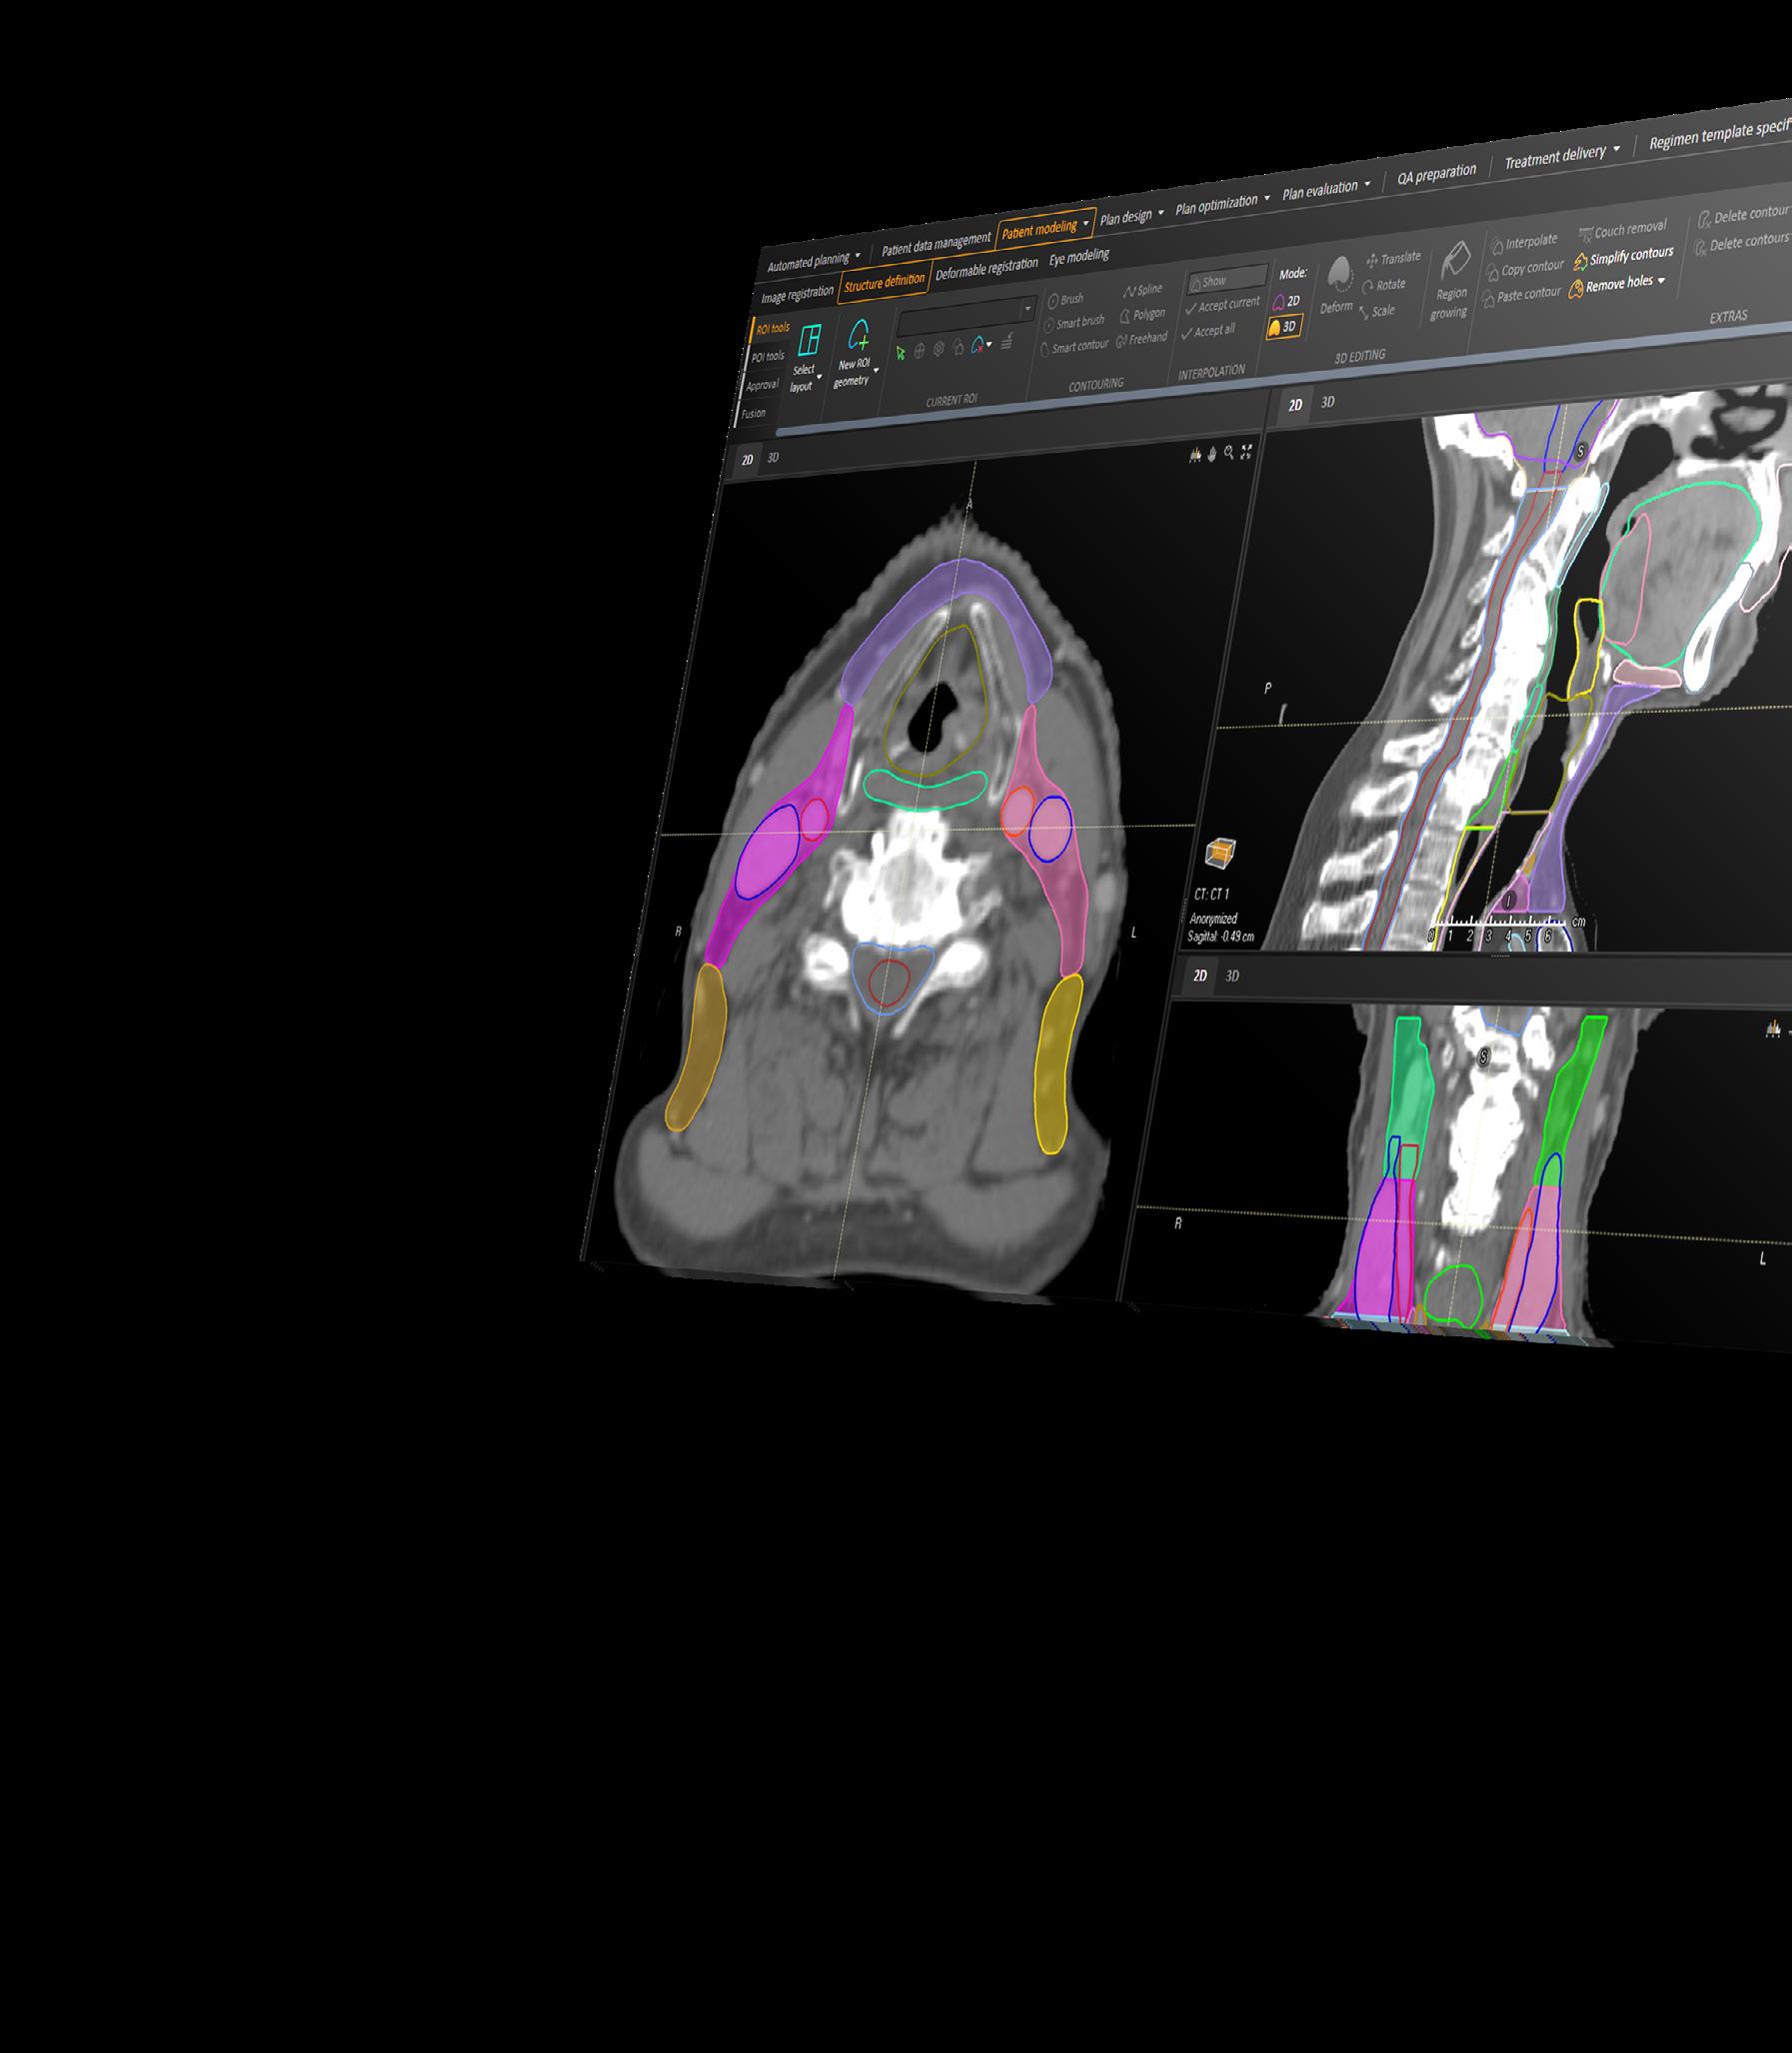Open the QA preparation module
Image resolution: width=1792 pixels, height=2053 pixels.
tap(1437, 175)
